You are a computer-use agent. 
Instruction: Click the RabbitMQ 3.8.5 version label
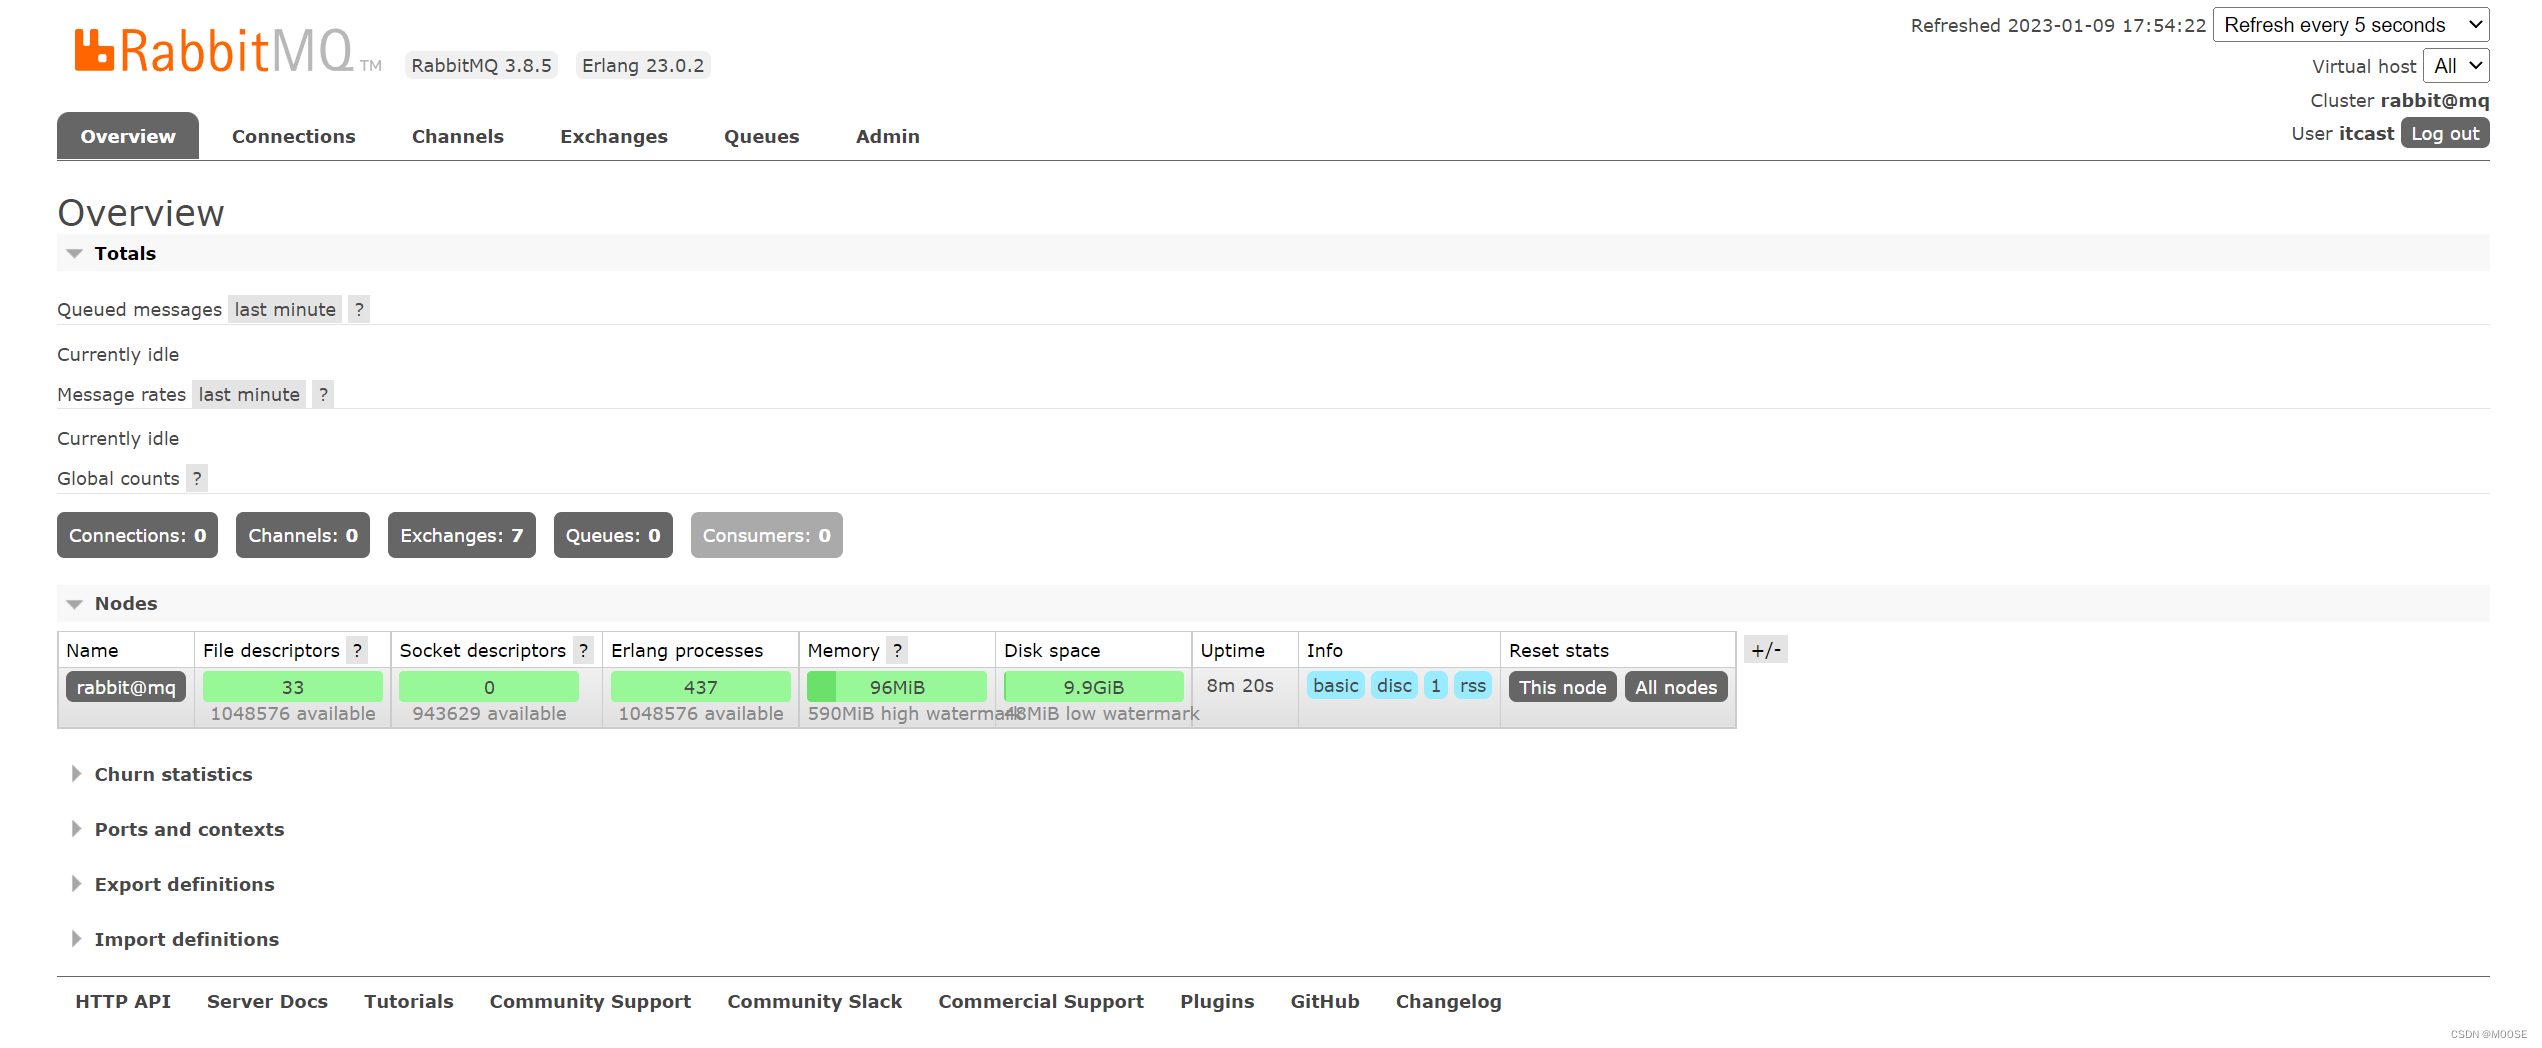(x=481, y=65)
